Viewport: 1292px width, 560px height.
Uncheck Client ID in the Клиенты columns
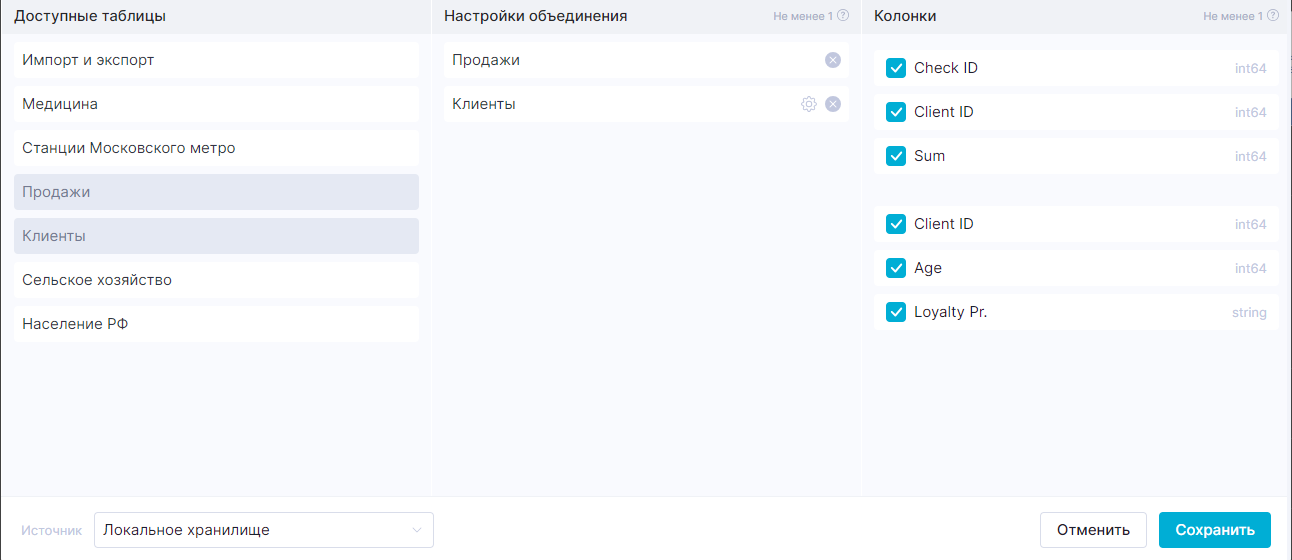(x=896, y=224)
